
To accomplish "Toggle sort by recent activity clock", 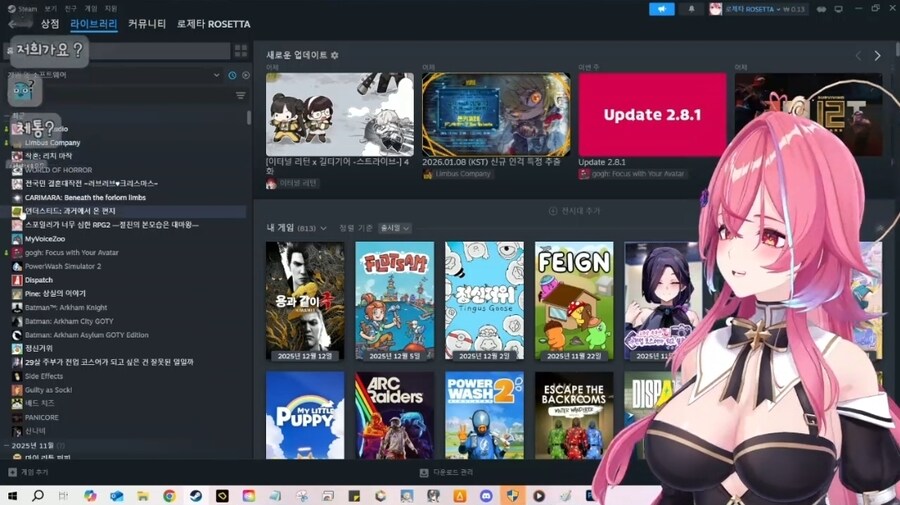I will click(232, 75).
